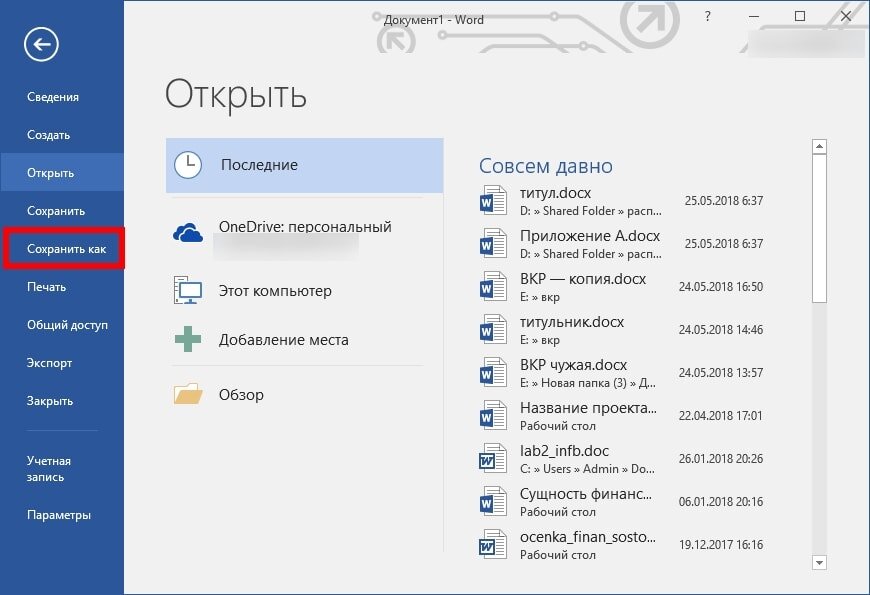This screenshot has width=870, height=595.
Task: Open recent file титульник.docx
Action: pos(623,329)
